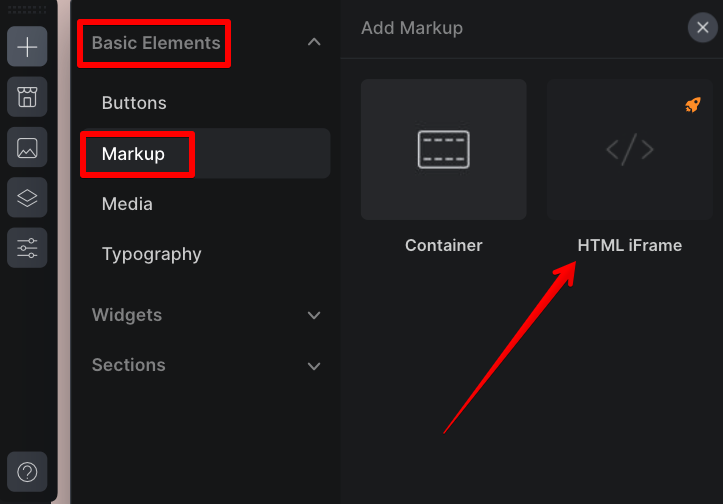This screenshot has width=723, height=504.
Task: Click the Container element thumbnail
Action: [x=443, y=150]
